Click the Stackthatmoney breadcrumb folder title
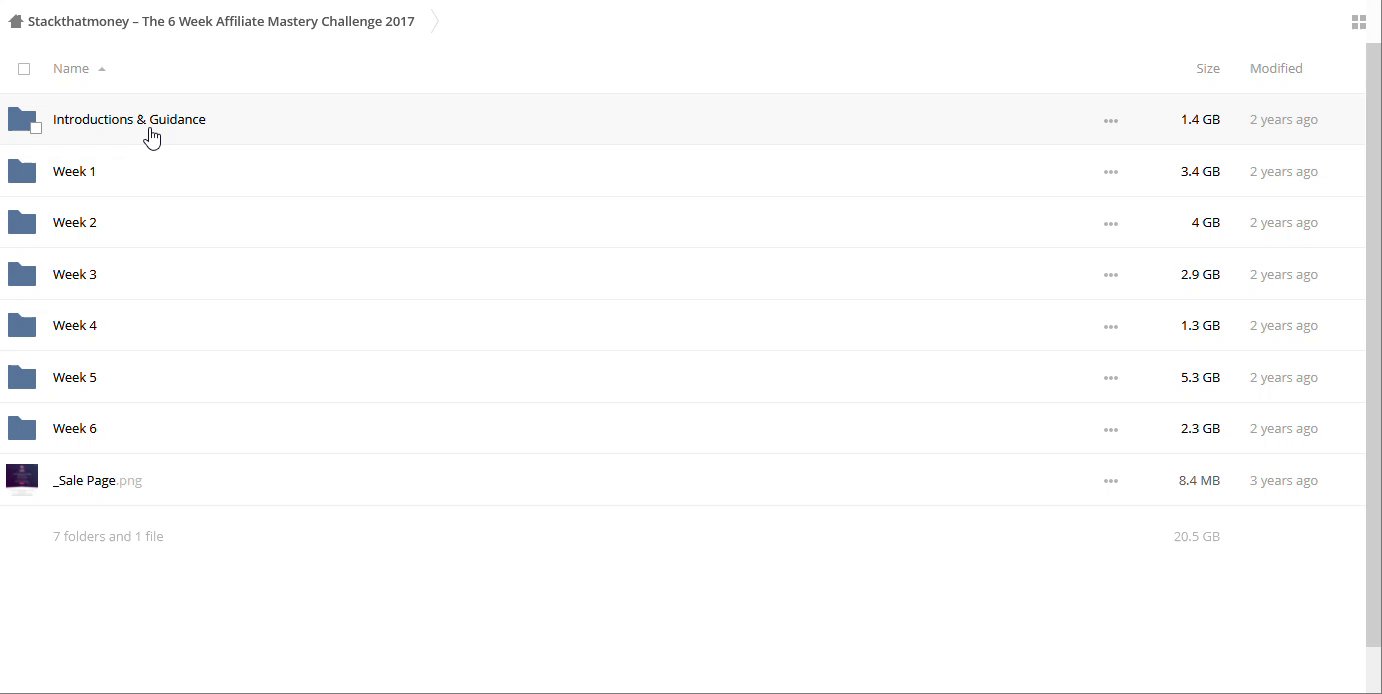 (x=221, y=21)
